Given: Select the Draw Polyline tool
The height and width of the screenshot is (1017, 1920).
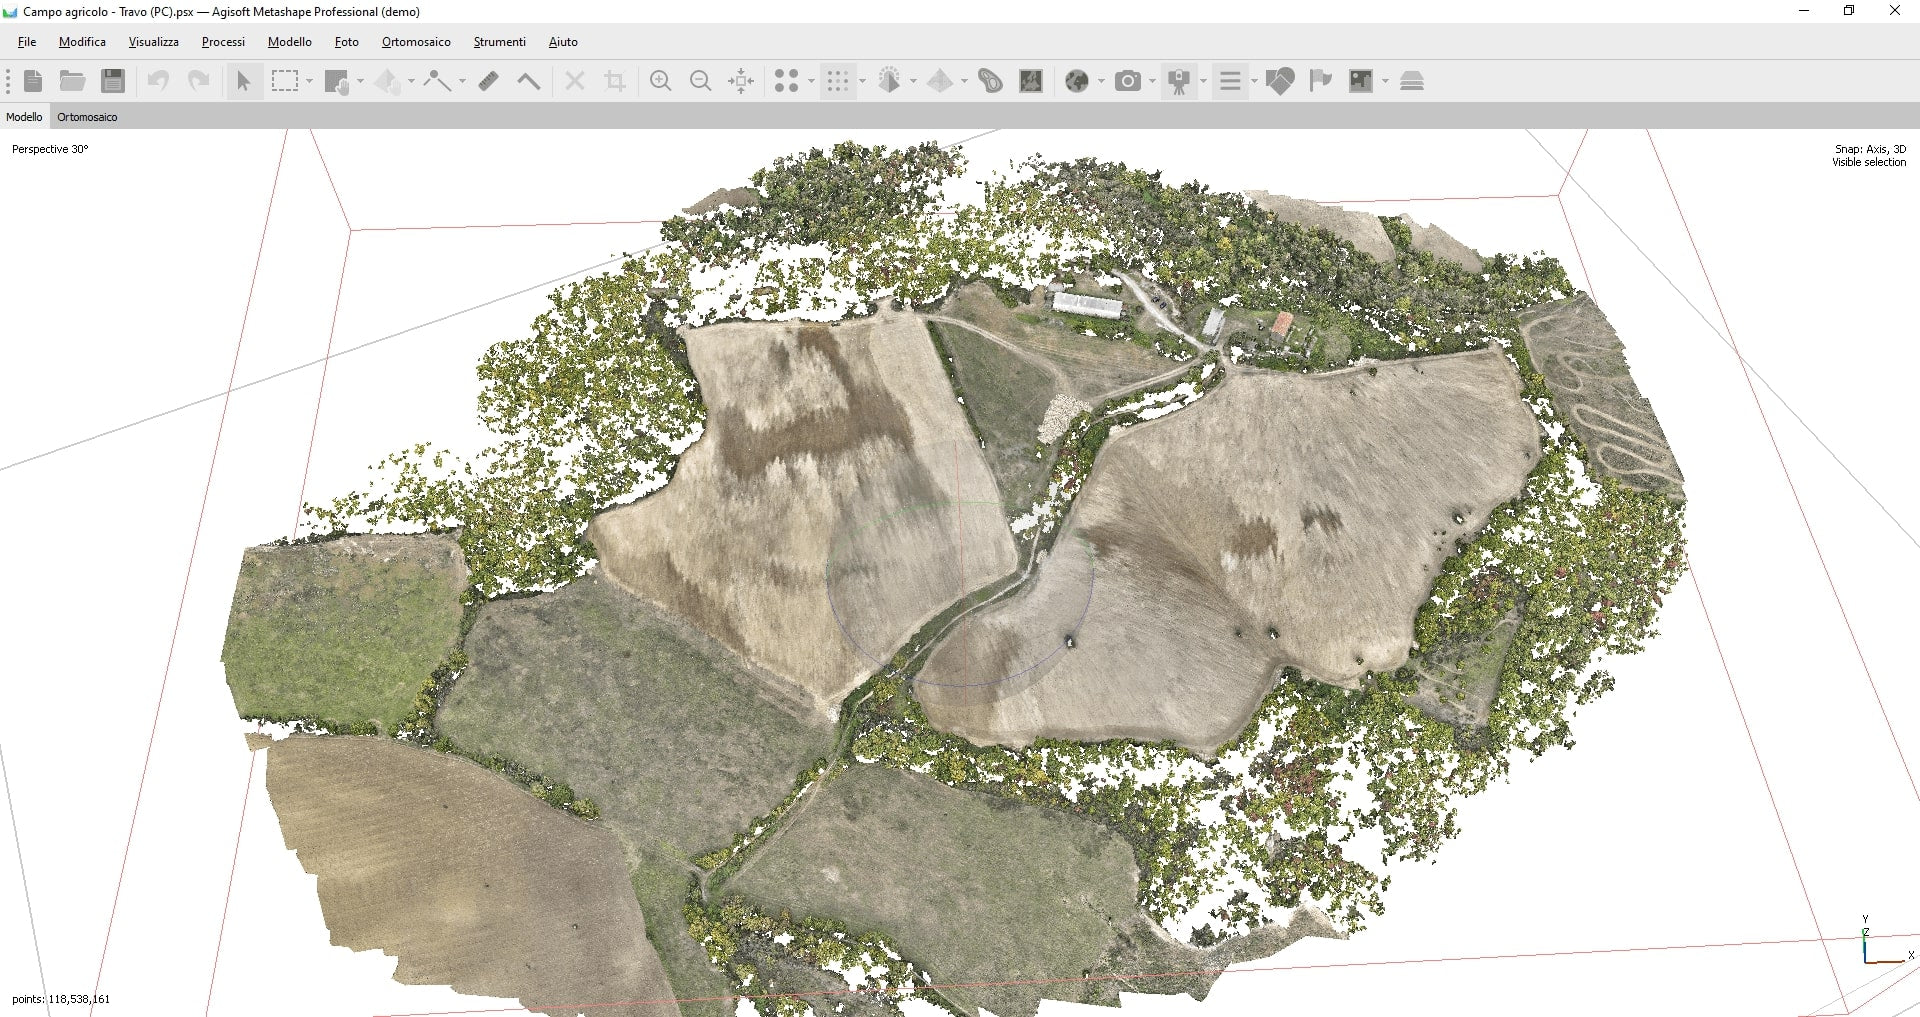Looking at the screenshot, I should (436, 81).
